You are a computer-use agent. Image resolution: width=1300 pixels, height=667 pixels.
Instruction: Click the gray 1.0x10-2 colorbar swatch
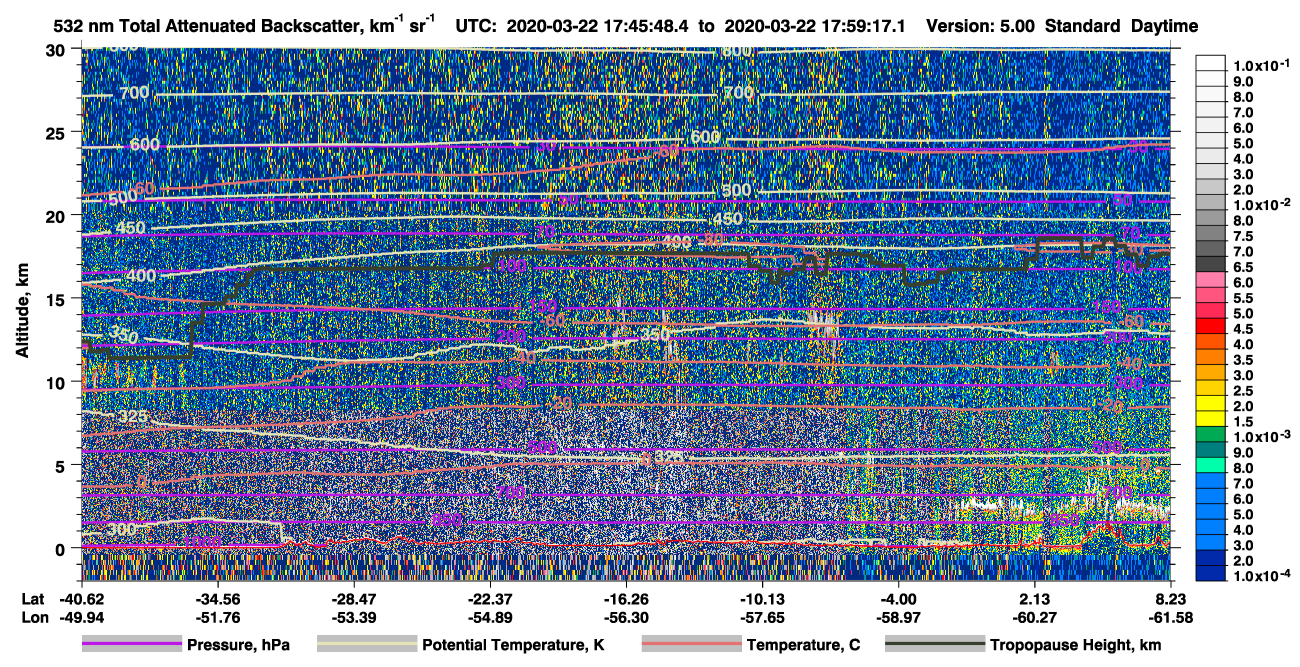pos(1213,205)
